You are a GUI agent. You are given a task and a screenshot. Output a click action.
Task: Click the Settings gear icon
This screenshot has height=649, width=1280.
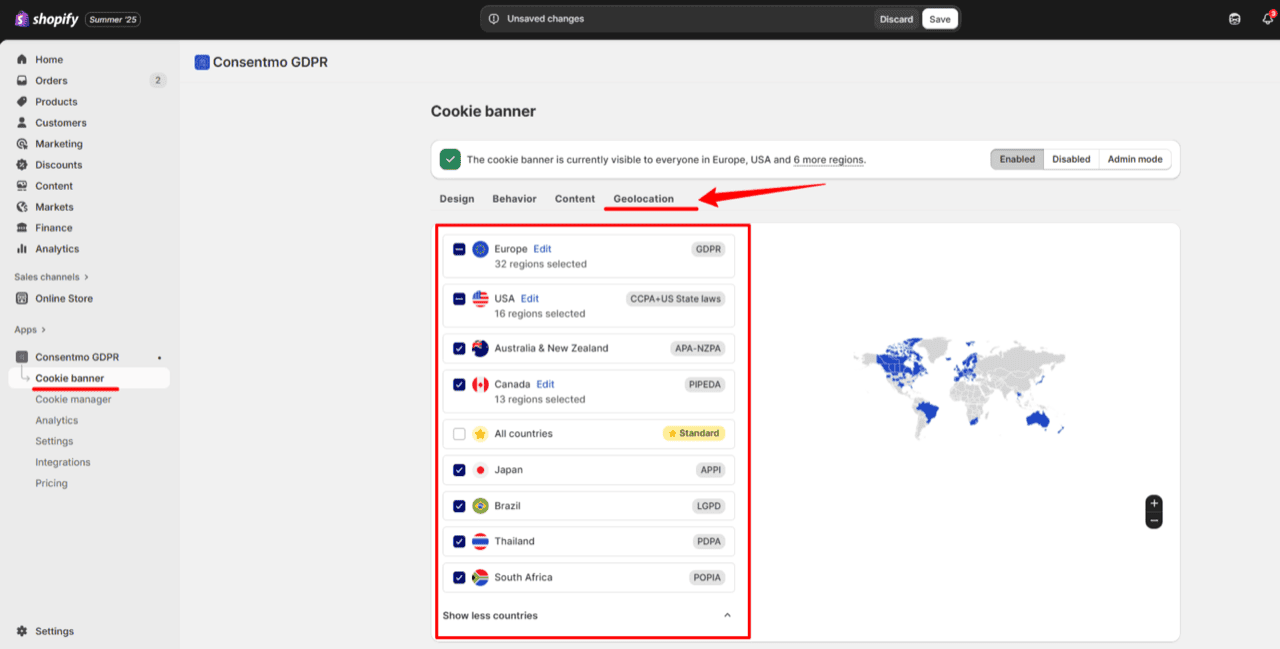(22, 631)
